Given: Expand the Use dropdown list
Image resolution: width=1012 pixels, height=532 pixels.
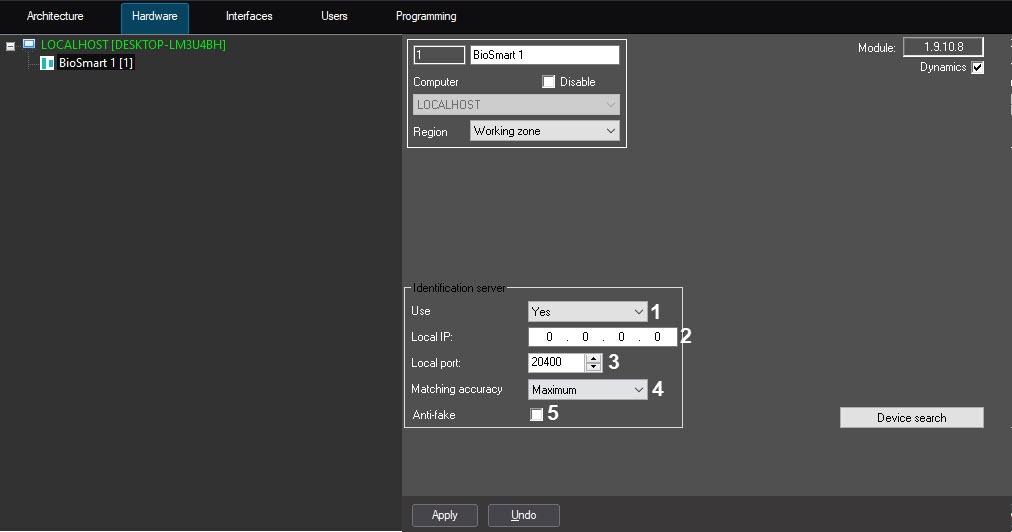Looking at the screenshot, I should pos(639,312).
